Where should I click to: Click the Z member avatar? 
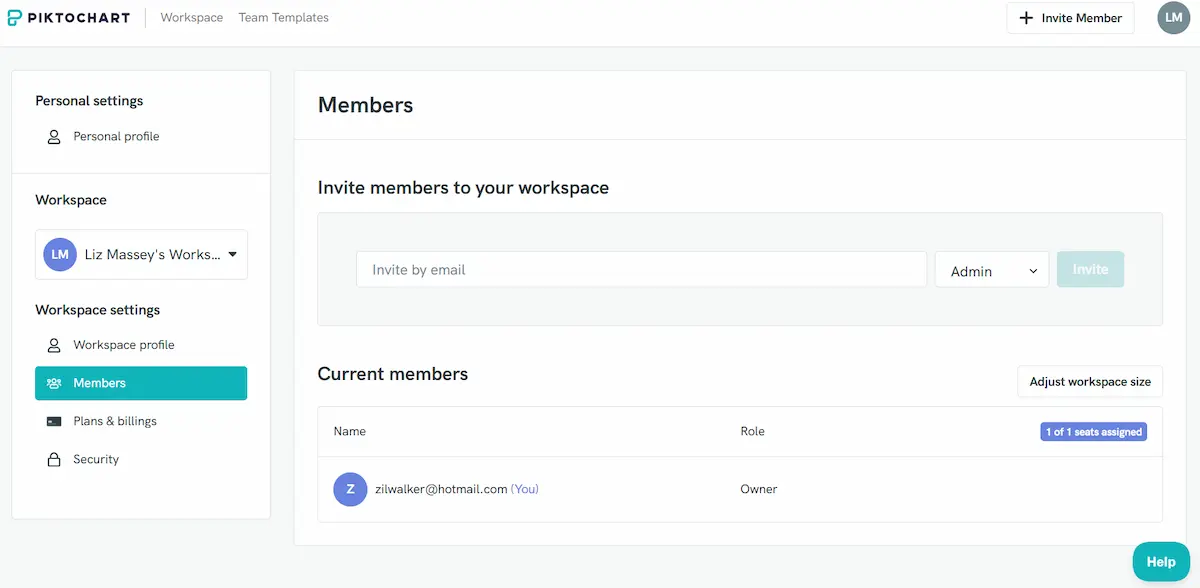tap(350, 489)
